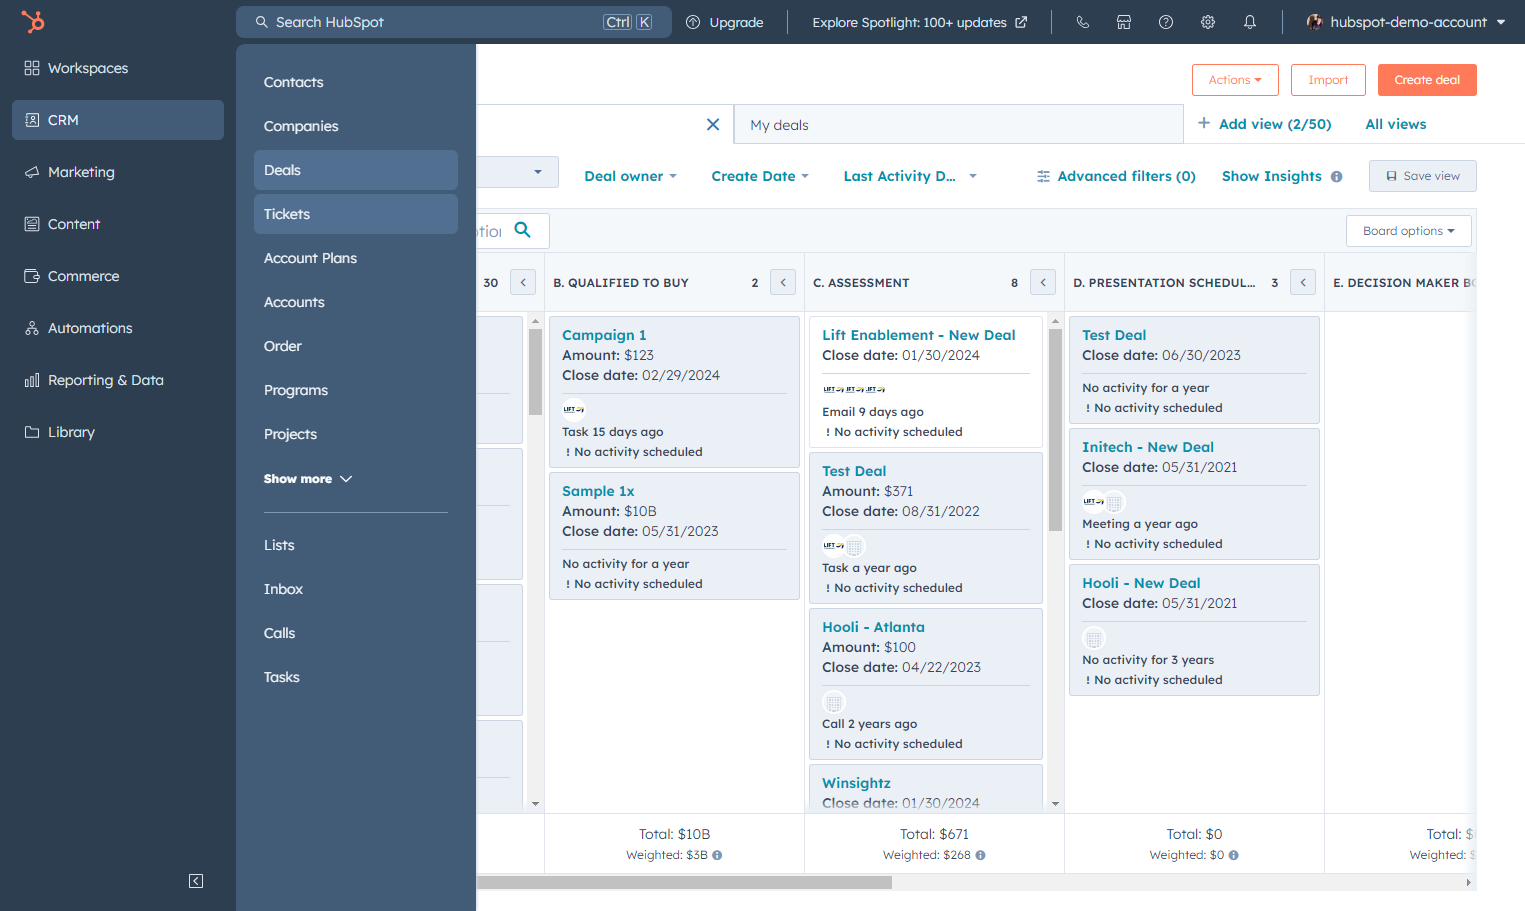
Task: Expand Show more in the CRM submenu
Action: coord(308,479)
